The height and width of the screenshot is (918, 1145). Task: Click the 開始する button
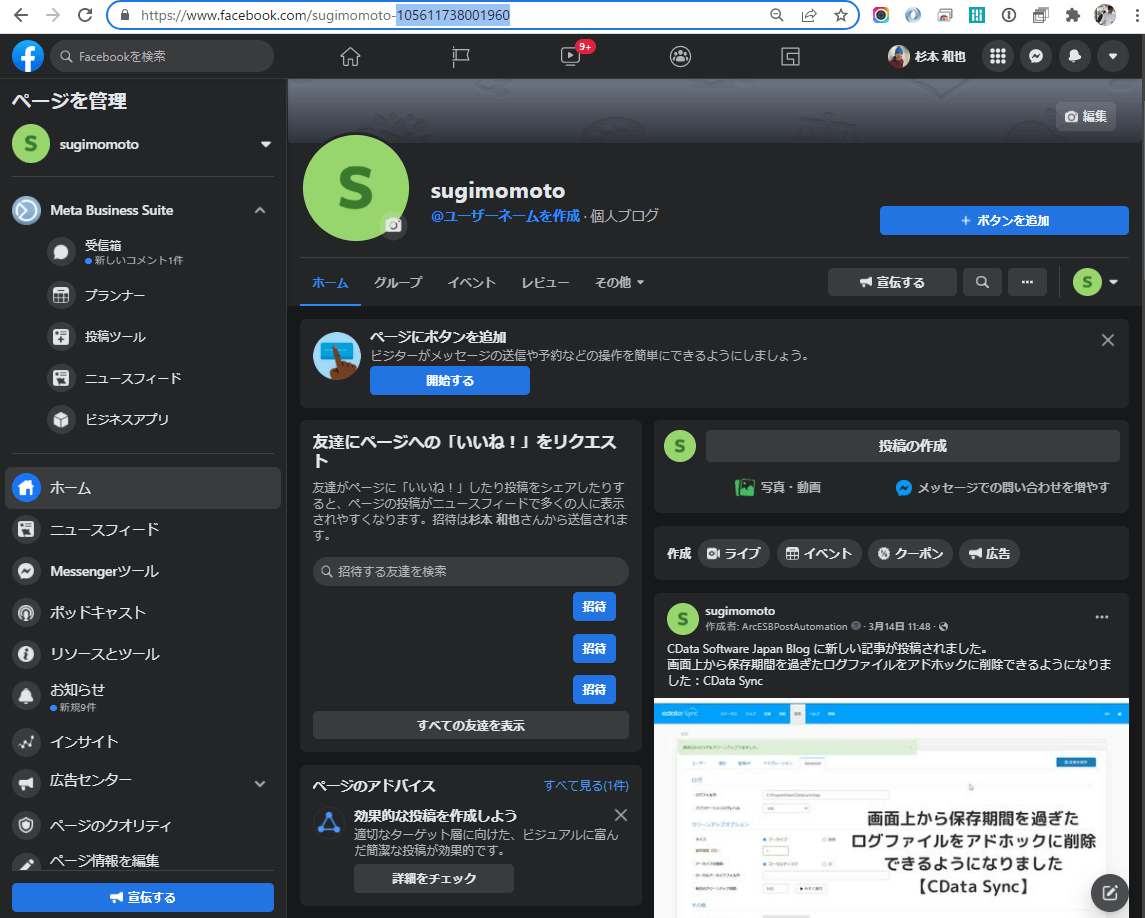pos(450,380)
